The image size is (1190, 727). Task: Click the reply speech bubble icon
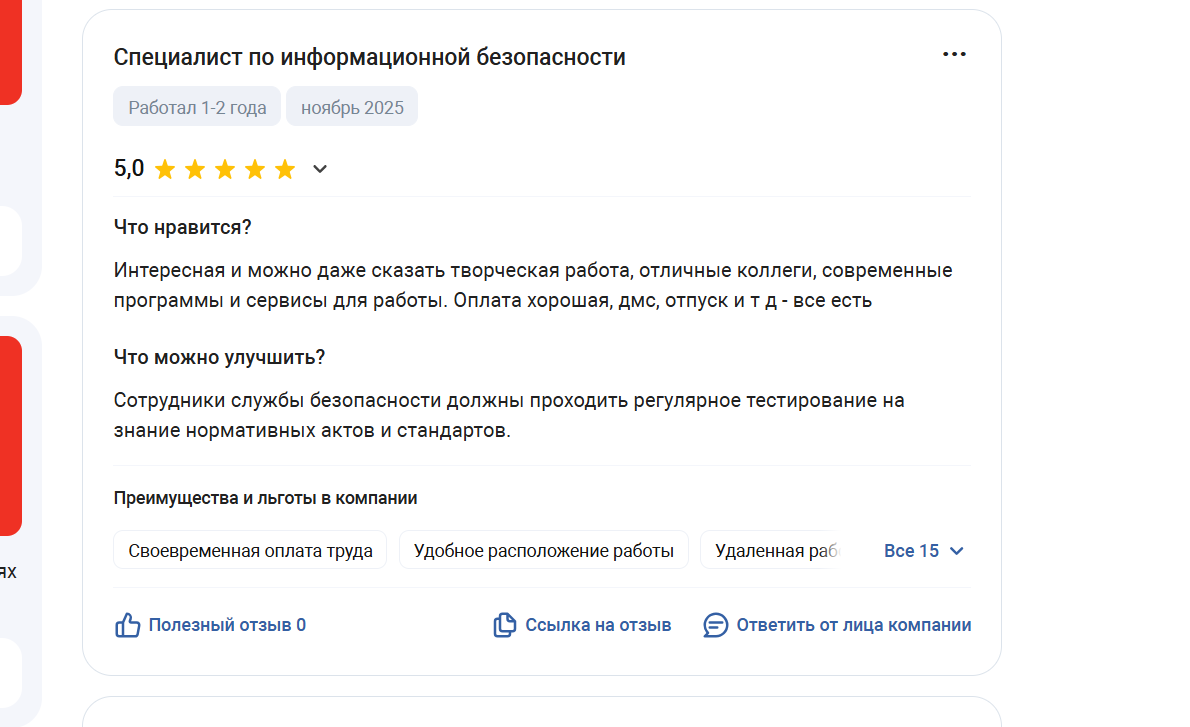pyautogui.click(x=715, y=626)
